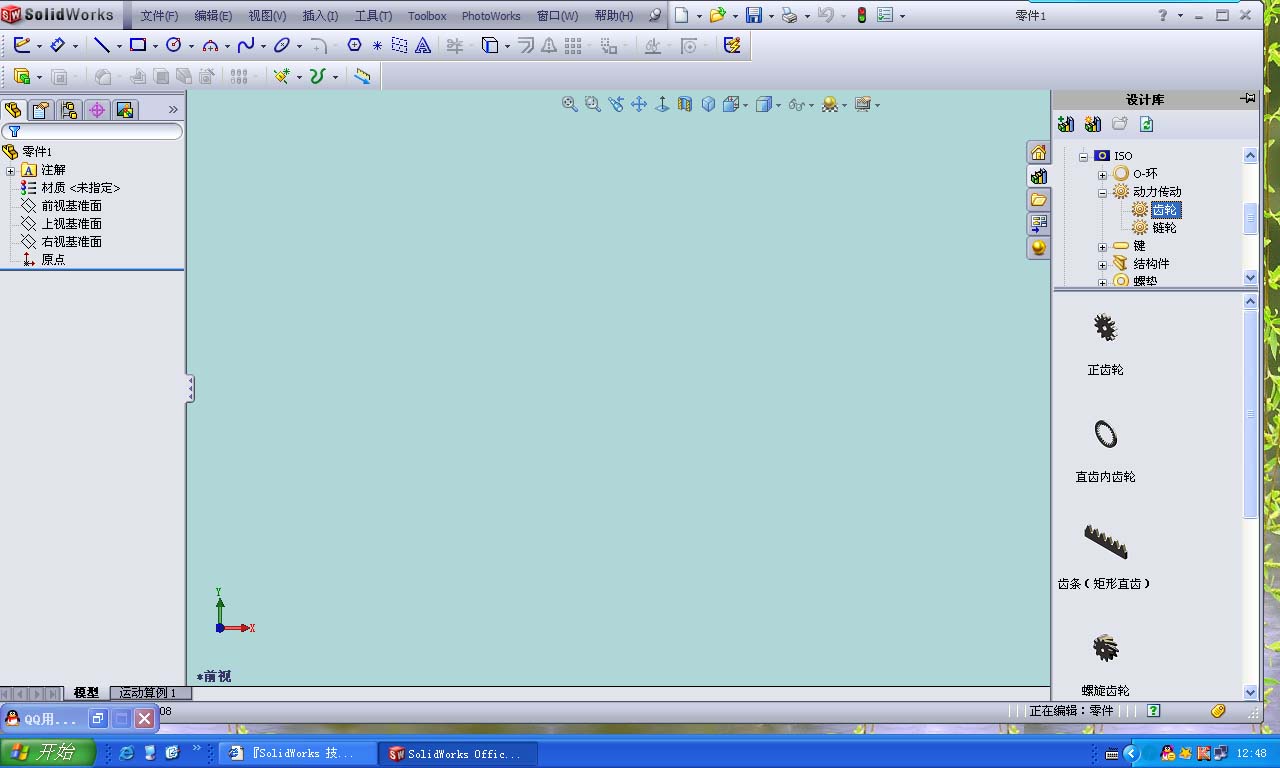Open the Display Style dropdown arrow
This screenshot has height=768, width=1280.
777,104
